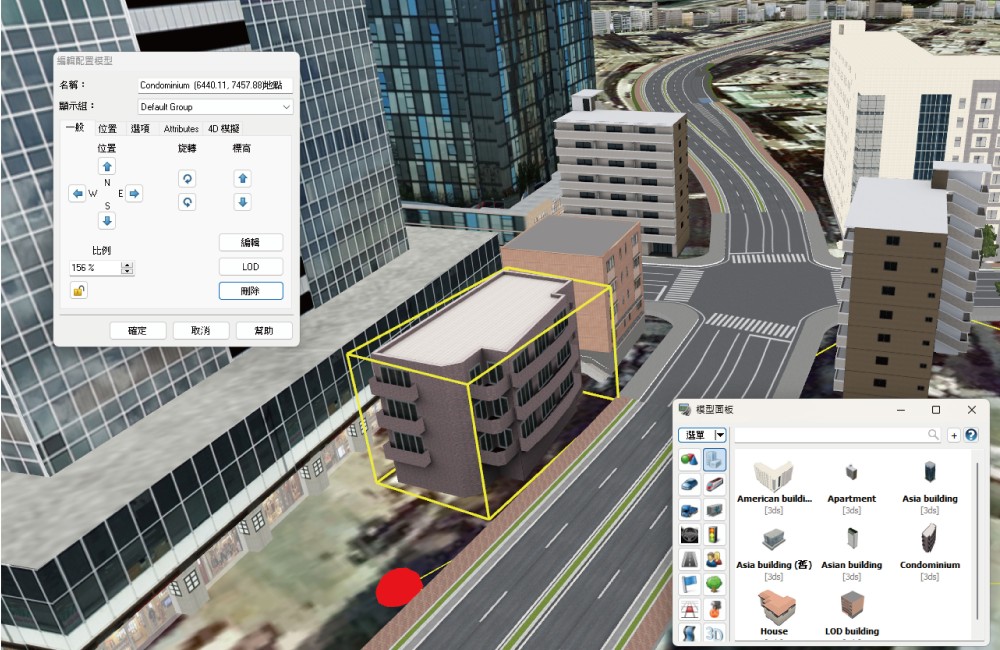Open the train model category
The height and width of the screenshot is (650, 1000).
[x=714, y=484]
